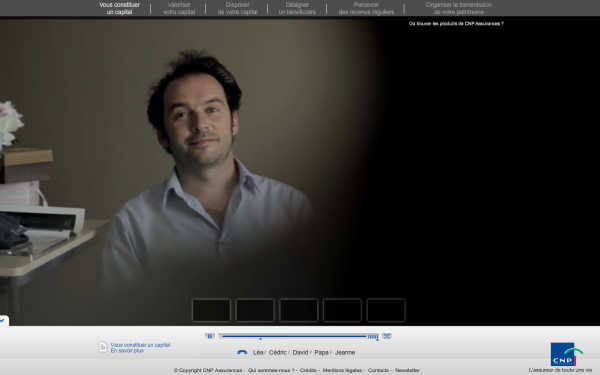Viewport: 600px width, 375px height.
Task: Select the first dark video thumbnail
Action: [x=211, y=310]
